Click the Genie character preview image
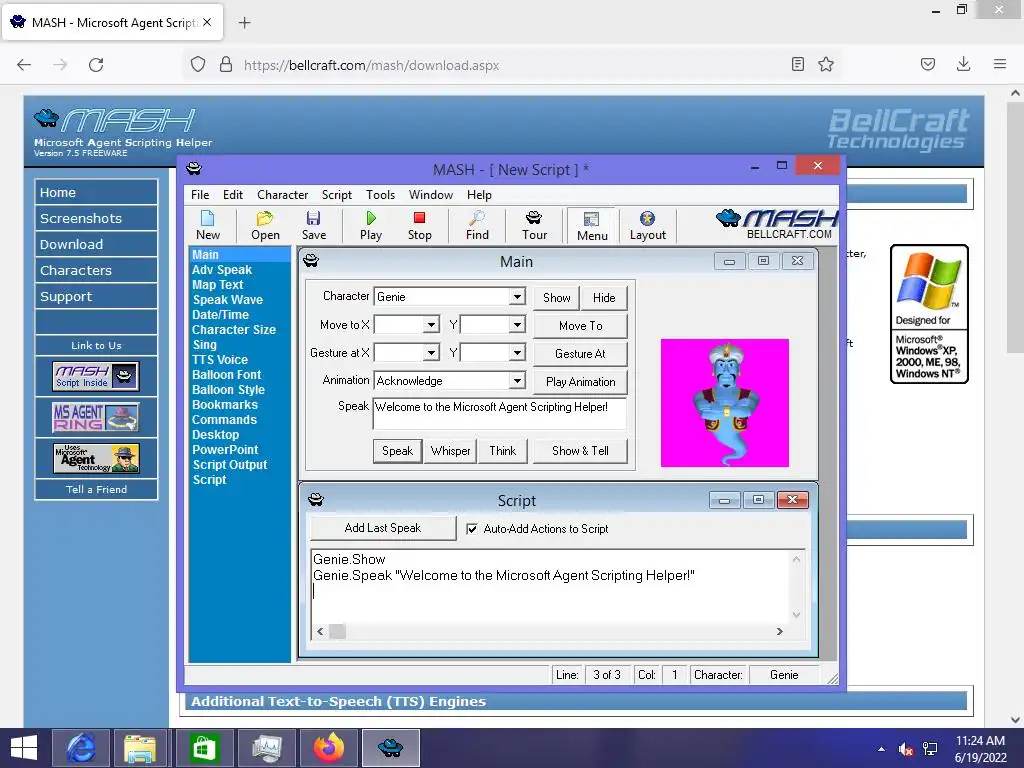This screenshot has height=768, width=1024. pyautogui.click(x=724, y=403)
